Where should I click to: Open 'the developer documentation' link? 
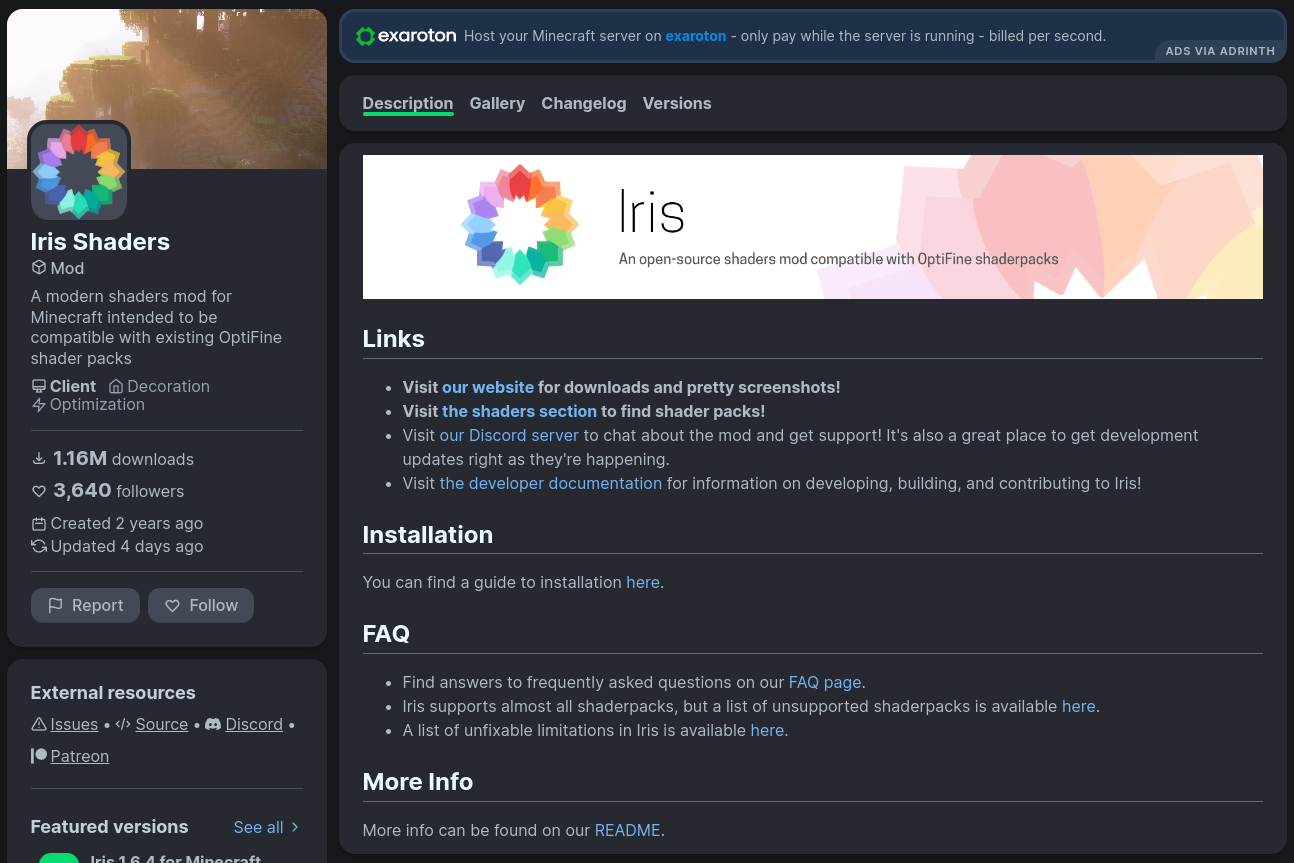[550, 483]
